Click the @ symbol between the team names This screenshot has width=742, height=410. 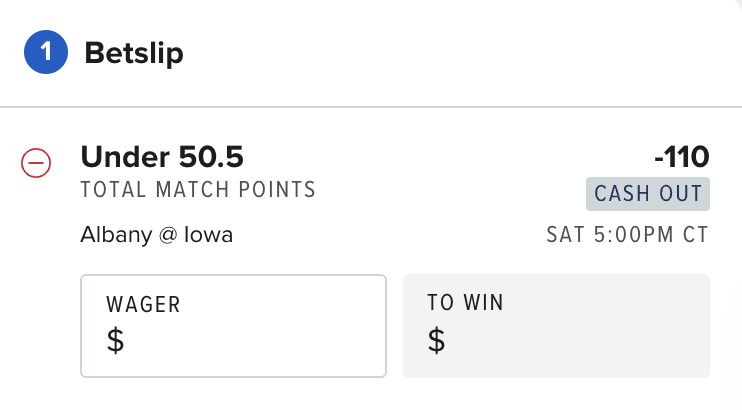168,235
